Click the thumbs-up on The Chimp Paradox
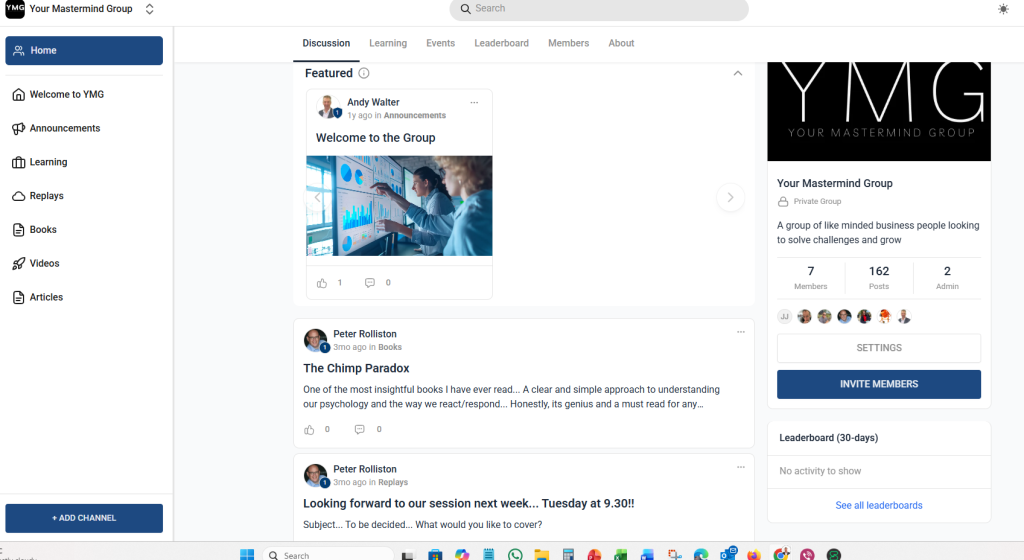Image resolution: width=1024 pixels, height=560 pixels. (x=310, y=430)
